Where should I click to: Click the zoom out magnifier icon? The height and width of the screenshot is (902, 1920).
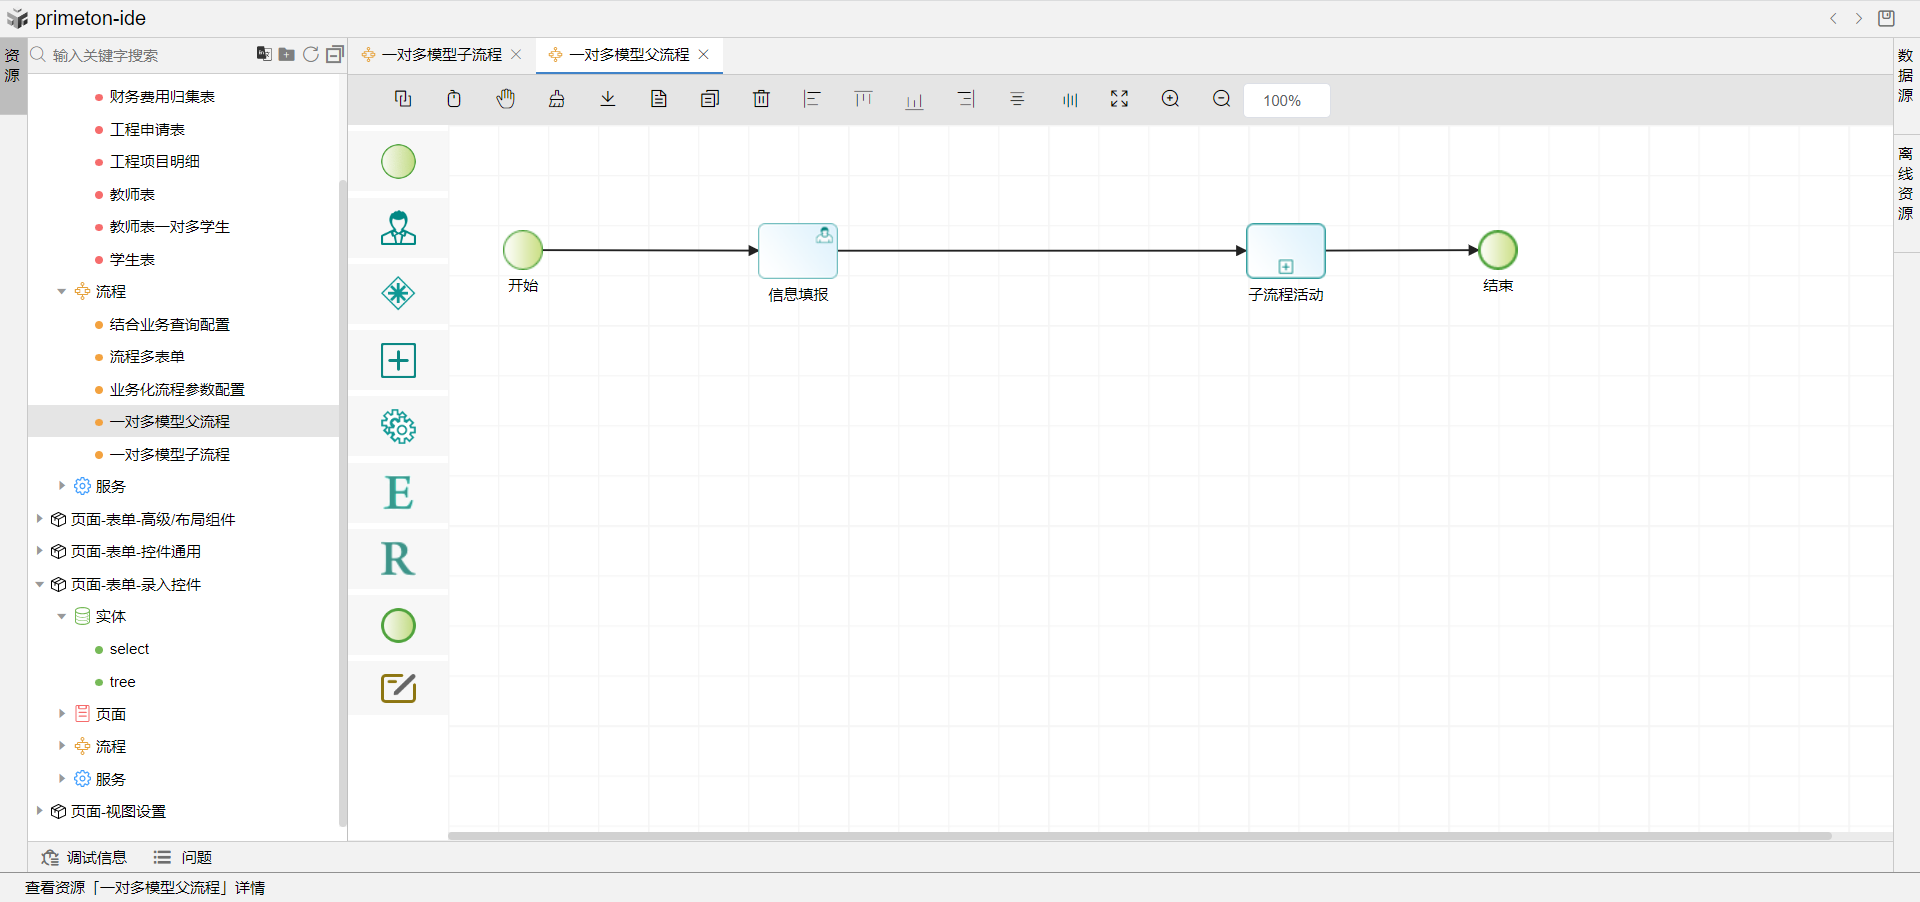(1221, 99)
